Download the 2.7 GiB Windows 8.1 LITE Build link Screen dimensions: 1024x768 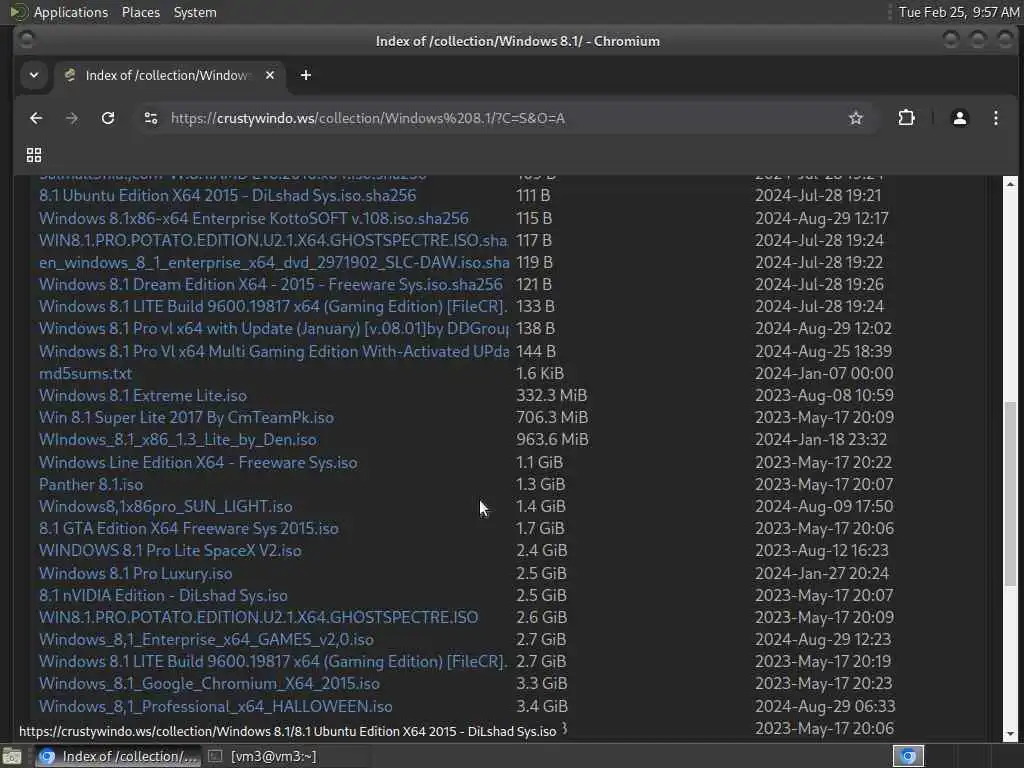tap(273, 662)
